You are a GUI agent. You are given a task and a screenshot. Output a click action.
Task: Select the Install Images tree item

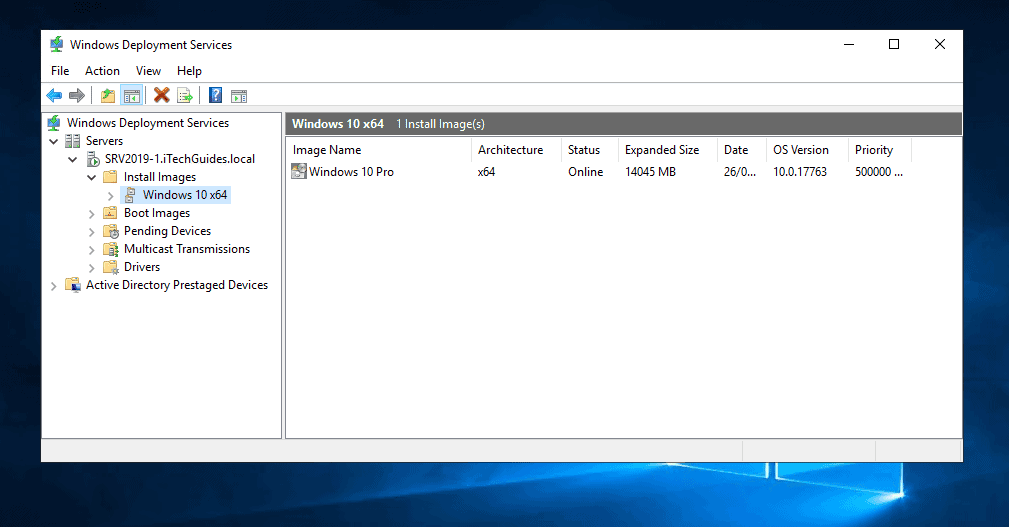160,177
